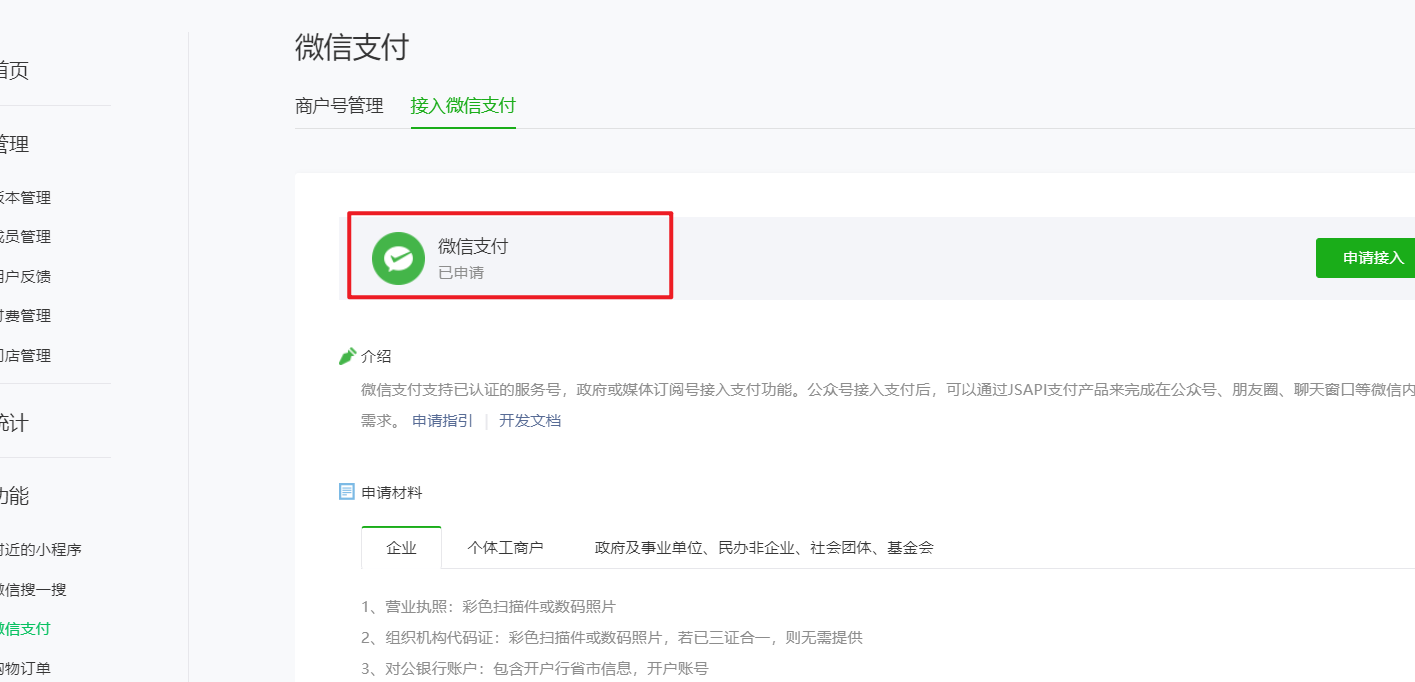The width and height of the screenshot is (1415, 682).
Task: Click the green pen icon beside 介绍
Action: (347, 356)
